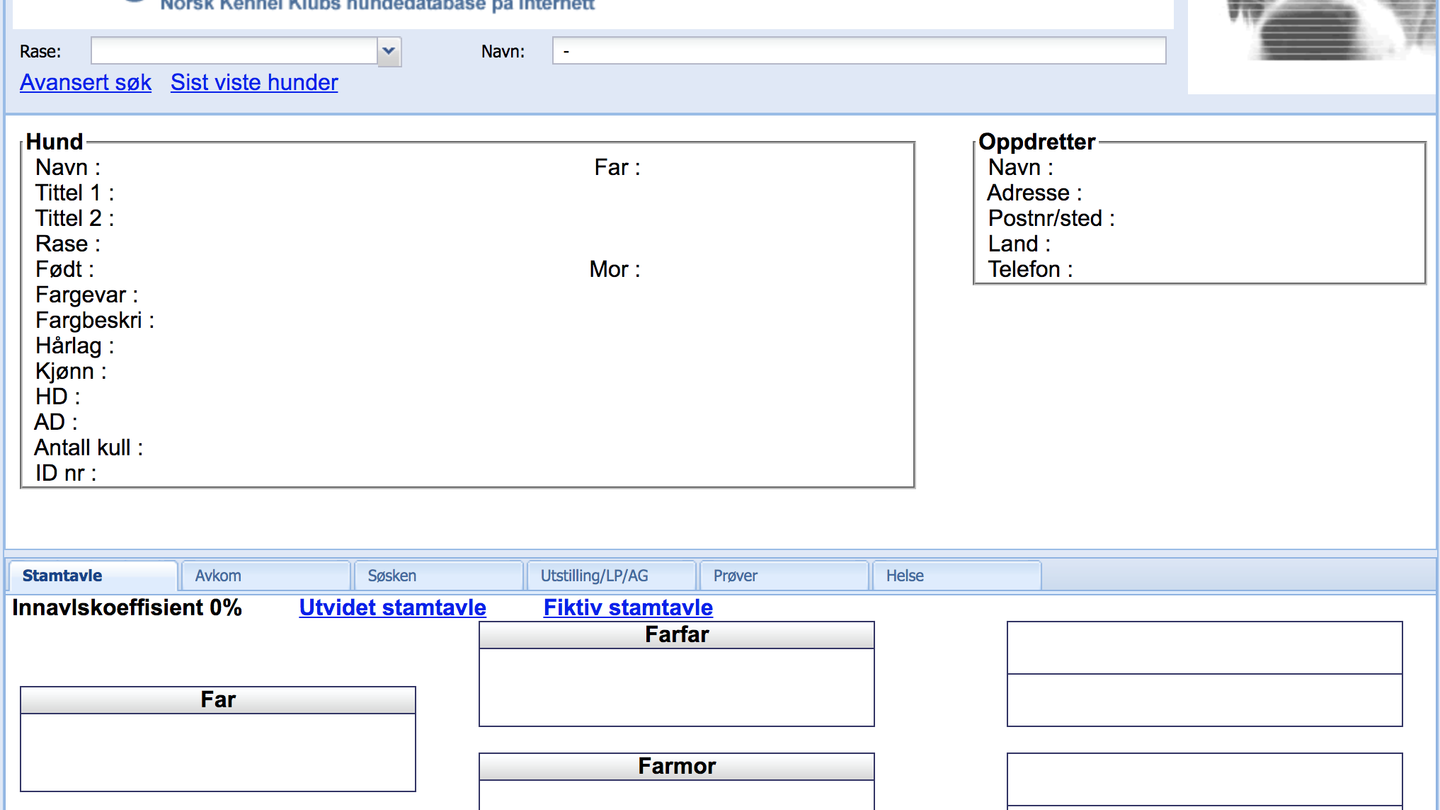Open the Utvidet stamtavle link
This screenshot has width=1440, height=810.
coord(392,608)
